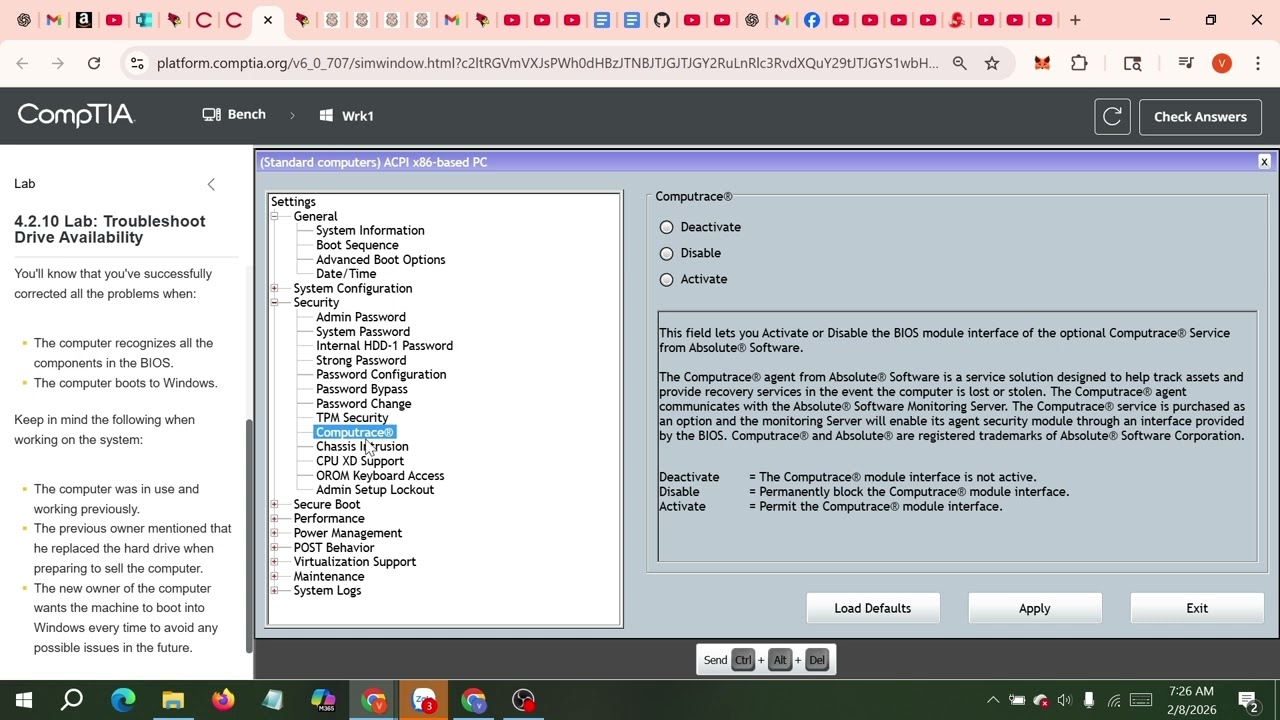
Task: Go to Bench view in breadcrumb
Action: click(x=234, y=115)
